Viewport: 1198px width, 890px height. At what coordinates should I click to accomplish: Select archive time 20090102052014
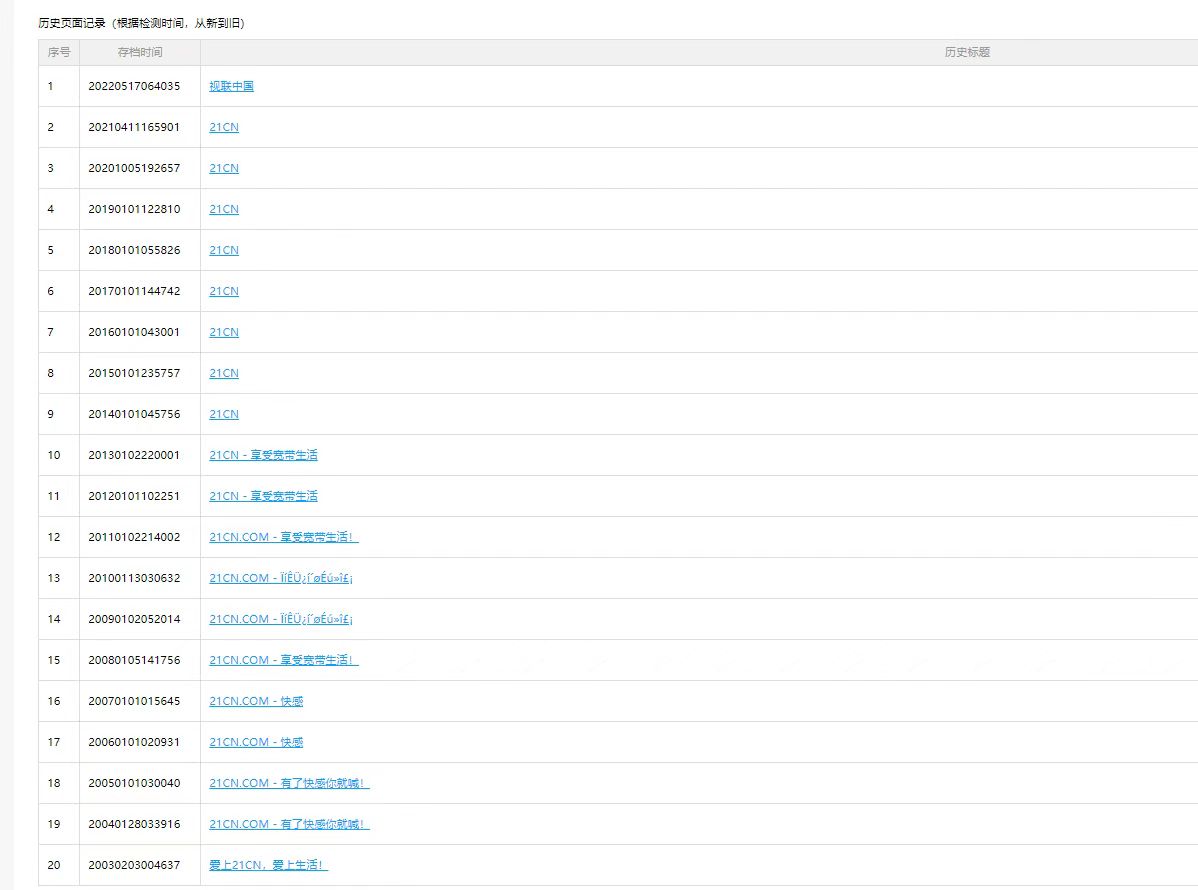click(134, 619)
